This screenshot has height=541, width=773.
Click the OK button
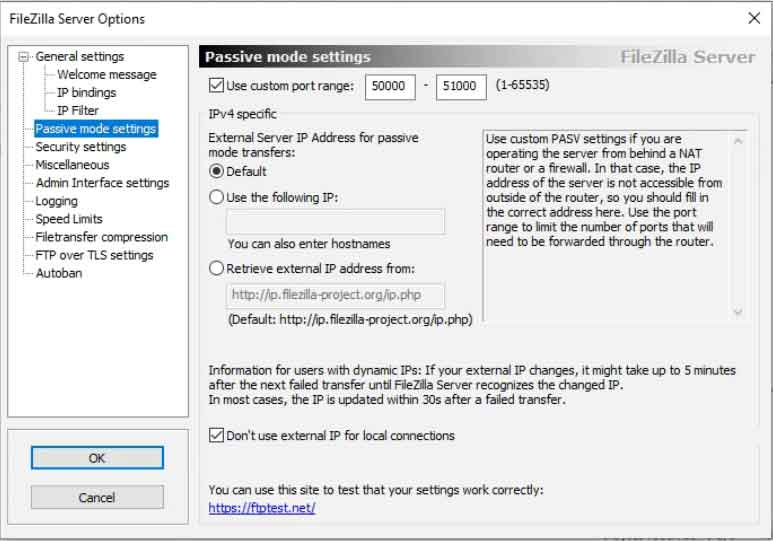point(97,458)
